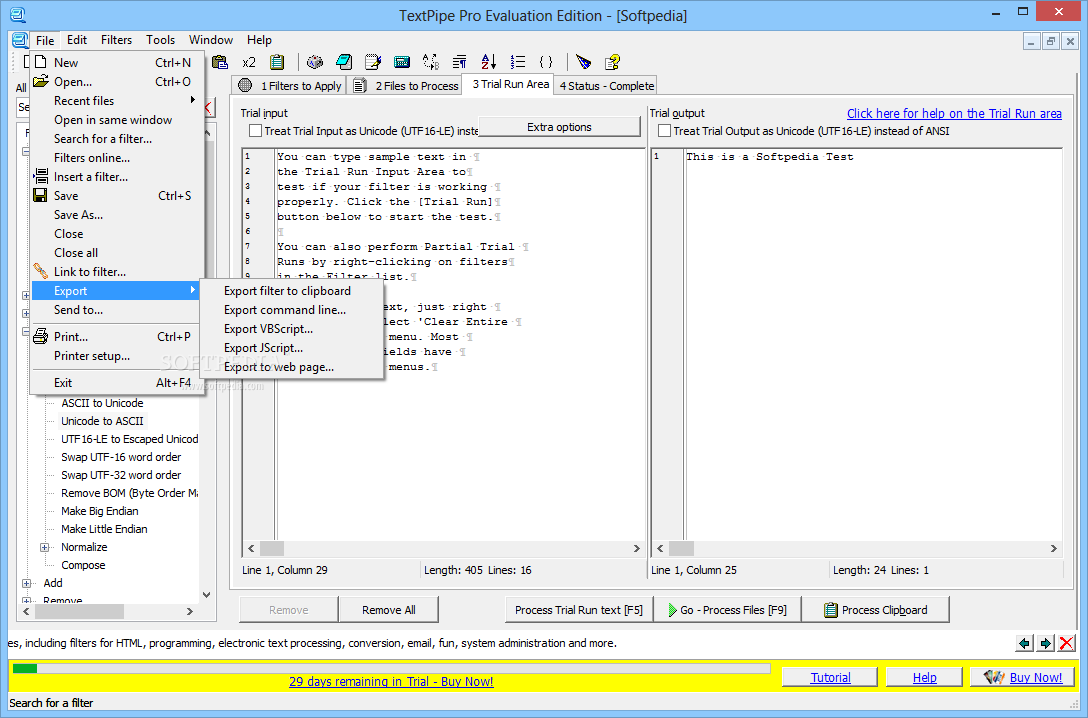Click the green play icon on Go - Process Files
The height and width of the screenshot is (718, 1088).
(672, 610)
